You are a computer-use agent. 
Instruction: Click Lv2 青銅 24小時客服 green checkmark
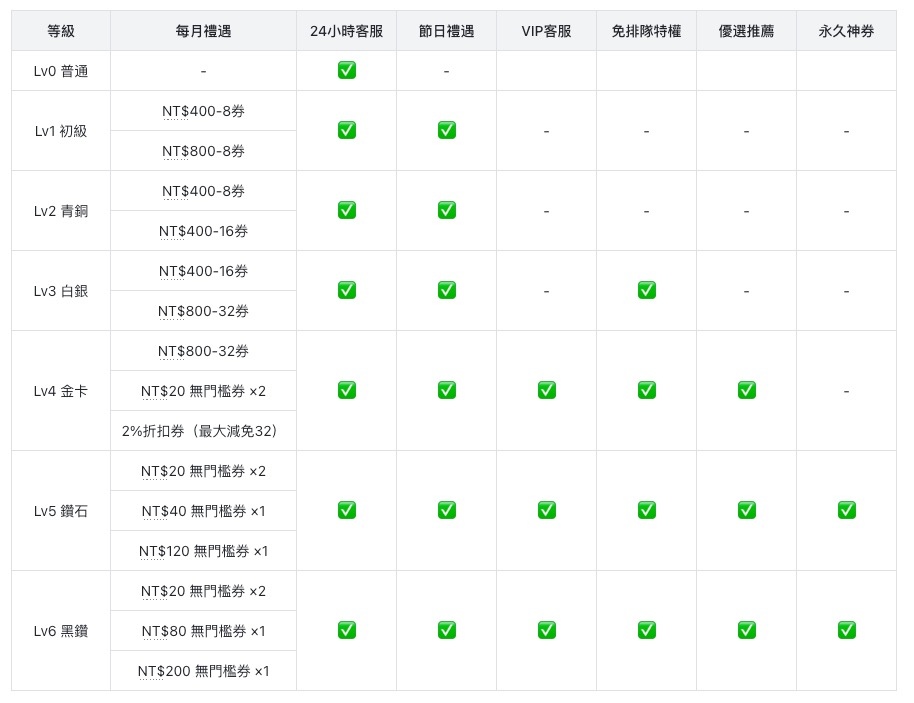346,210
